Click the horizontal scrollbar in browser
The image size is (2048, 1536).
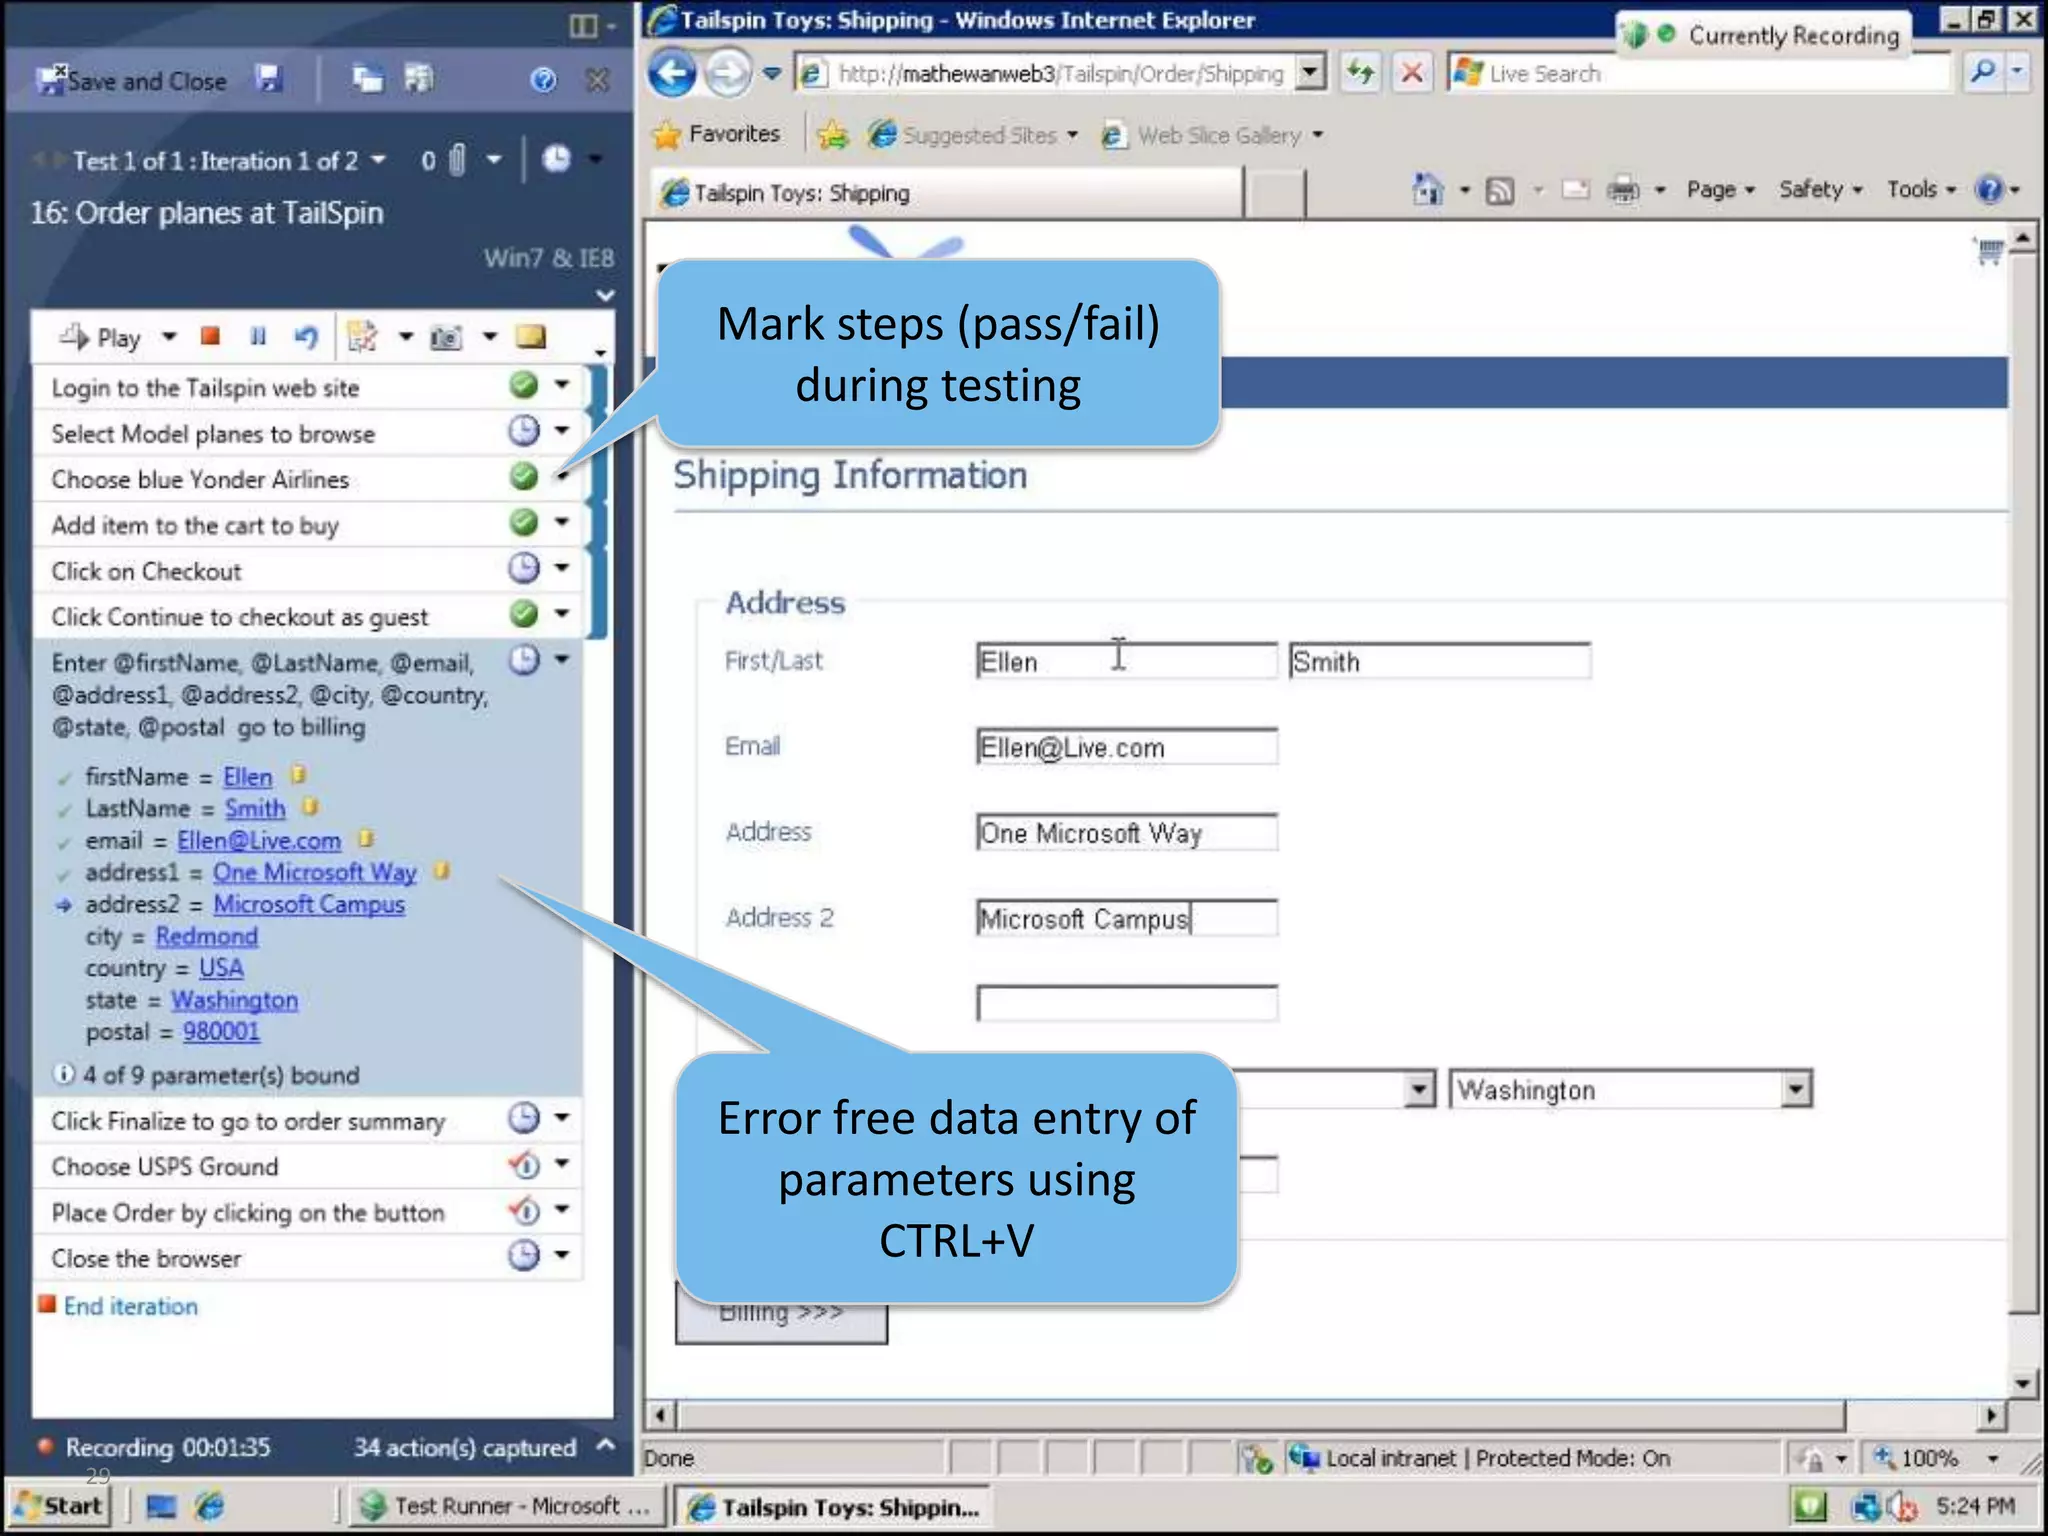click(x=1260, y=1415)
